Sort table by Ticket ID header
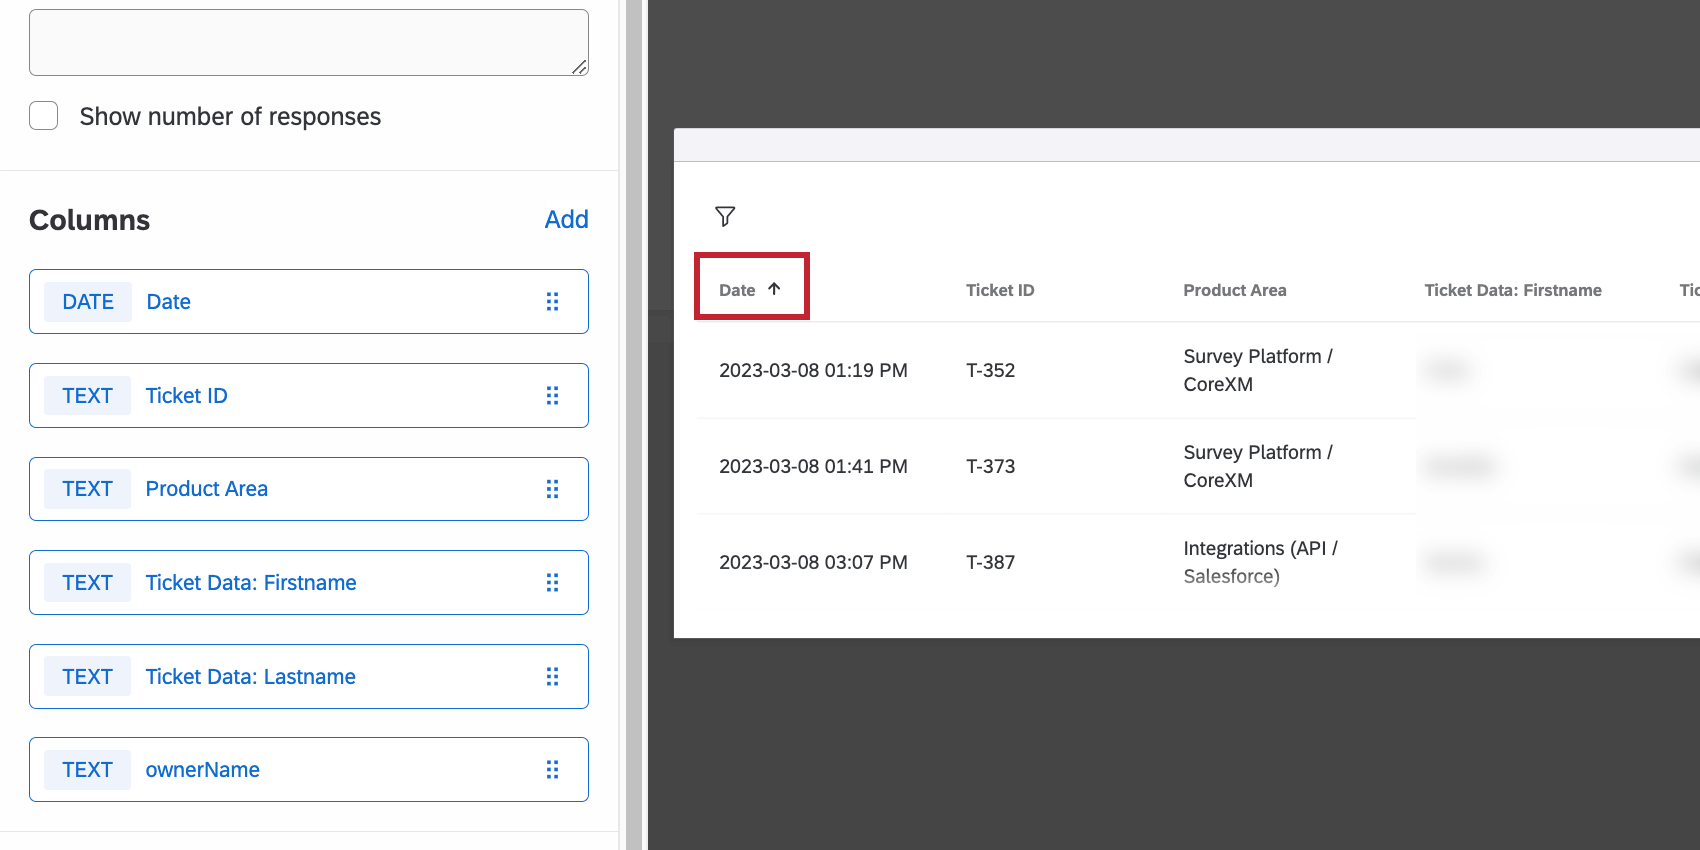The height and width of the screenshot is (850, 1700). [1000, 290]
